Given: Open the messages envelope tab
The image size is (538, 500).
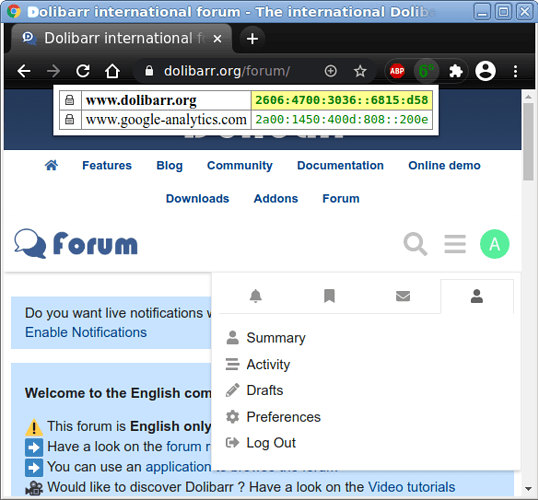Looking at the screenshot, I should (403, 296).
